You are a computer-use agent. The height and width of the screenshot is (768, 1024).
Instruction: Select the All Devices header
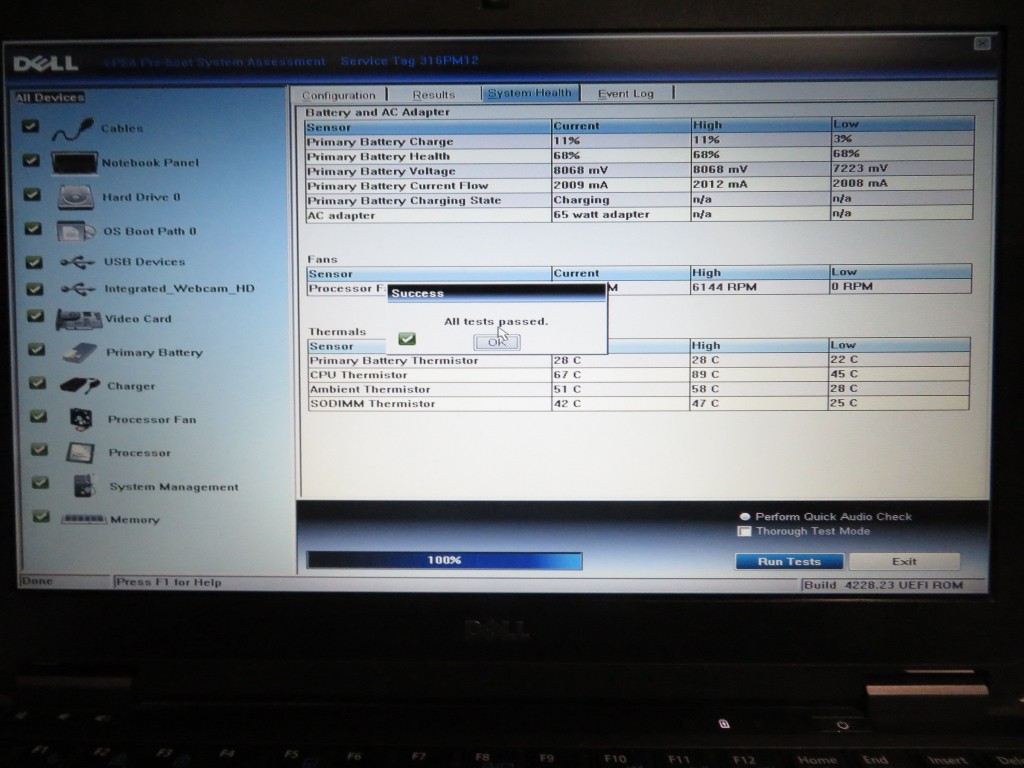50,98
